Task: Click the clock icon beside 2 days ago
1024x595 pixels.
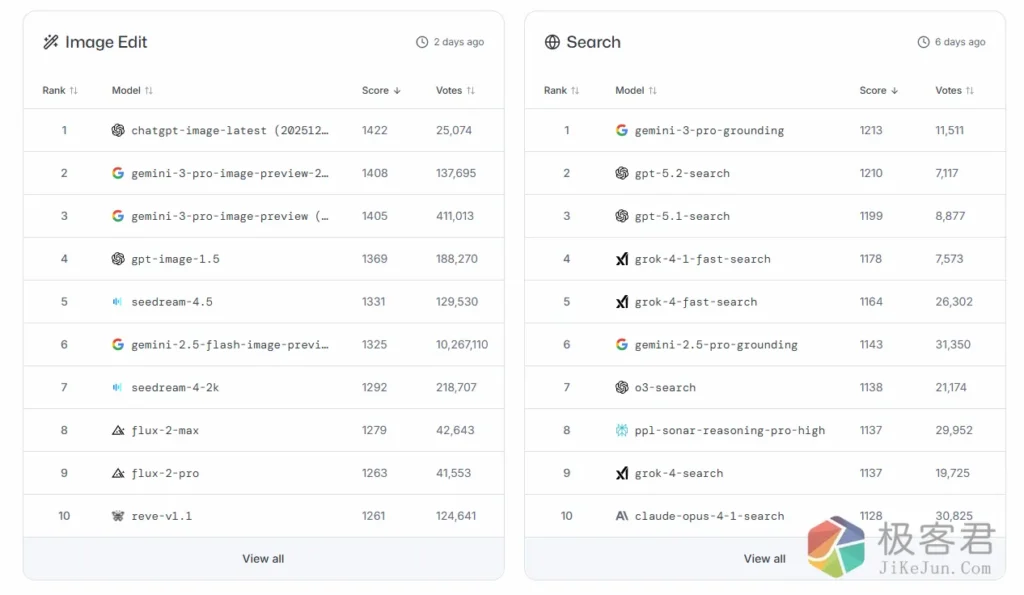Action: tap(422, 42)
